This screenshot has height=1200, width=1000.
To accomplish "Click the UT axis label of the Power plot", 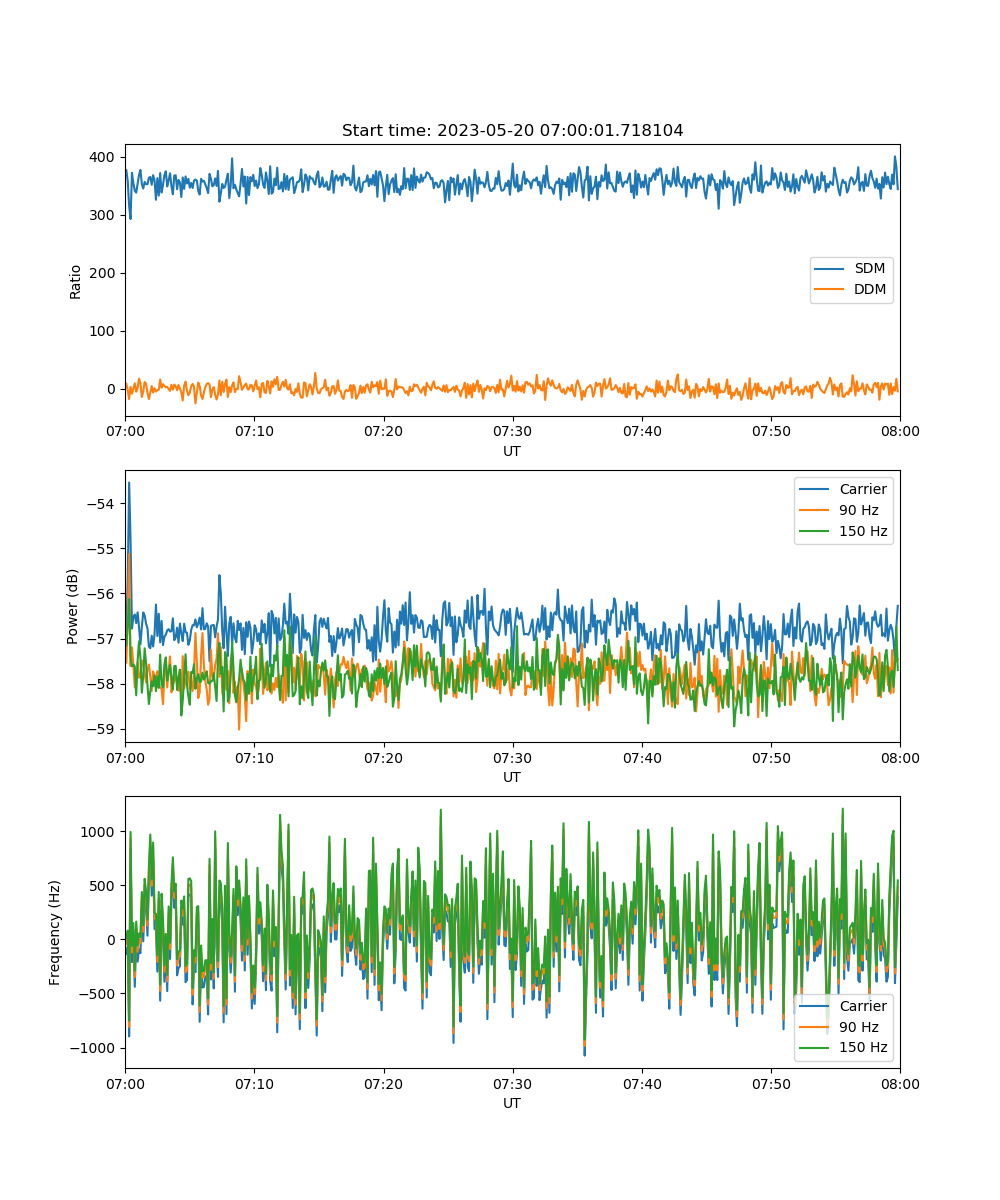I will tap(512, 777).
